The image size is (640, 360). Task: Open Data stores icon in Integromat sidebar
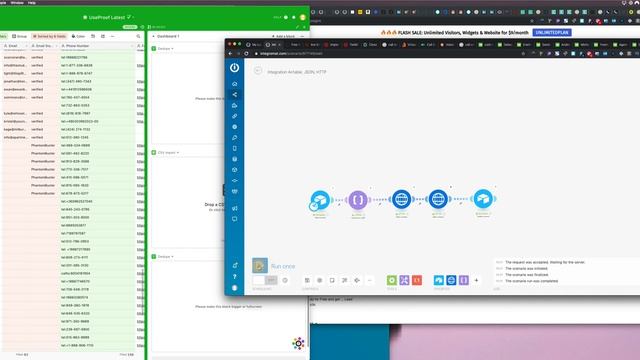(234, 159)
